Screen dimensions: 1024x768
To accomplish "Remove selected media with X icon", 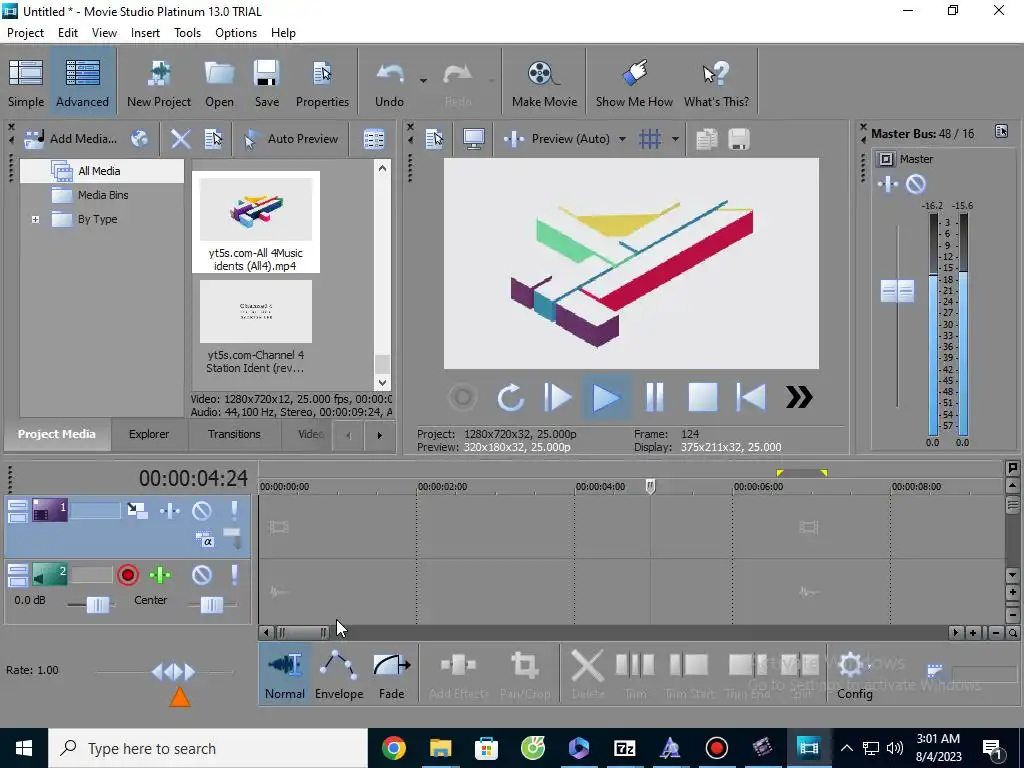I will (180, 138).
